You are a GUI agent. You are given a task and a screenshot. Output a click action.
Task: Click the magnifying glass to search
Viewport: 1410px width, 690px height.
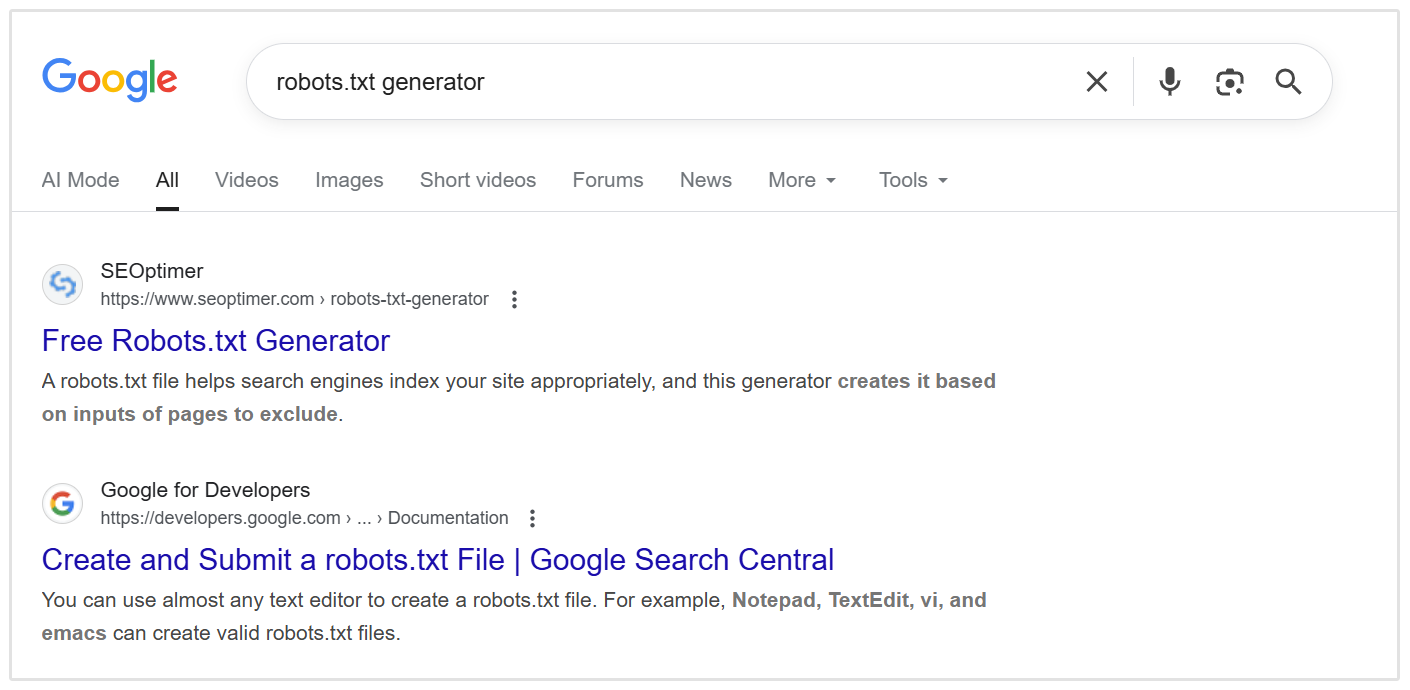click(1287, 81)
